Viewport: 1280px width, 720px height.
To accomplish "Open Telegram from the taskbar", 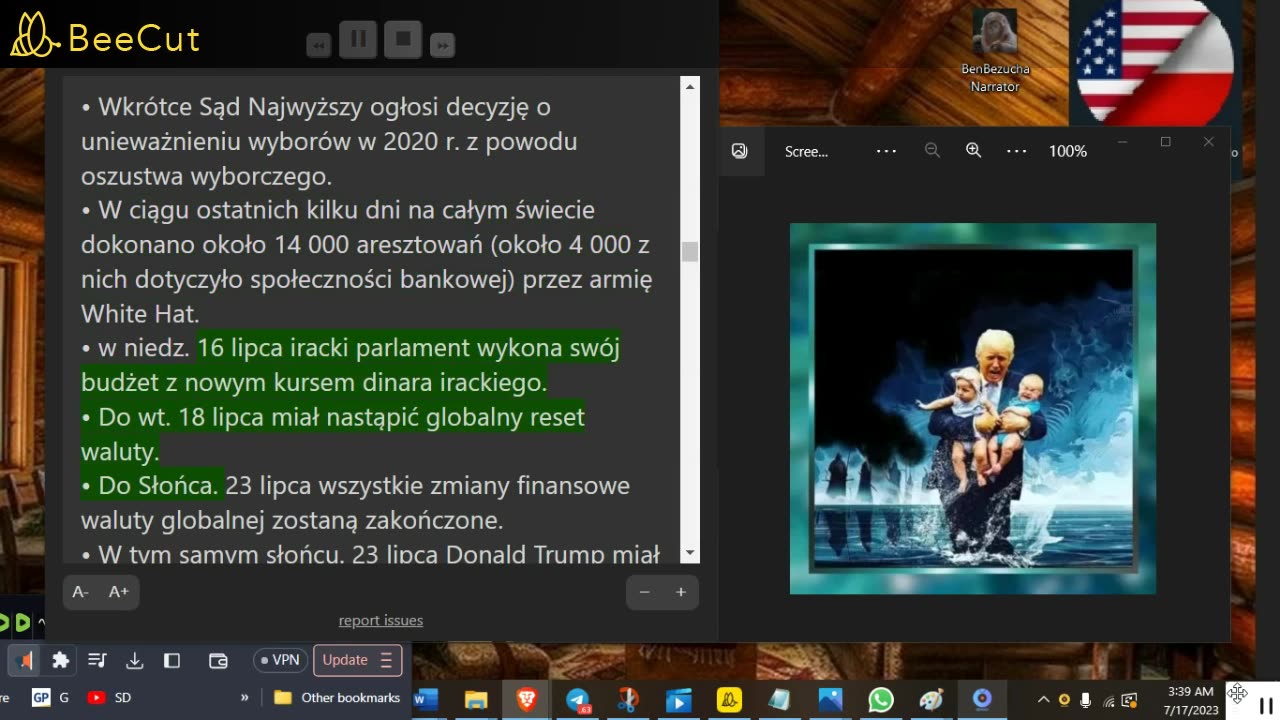I will click(578, 700).
